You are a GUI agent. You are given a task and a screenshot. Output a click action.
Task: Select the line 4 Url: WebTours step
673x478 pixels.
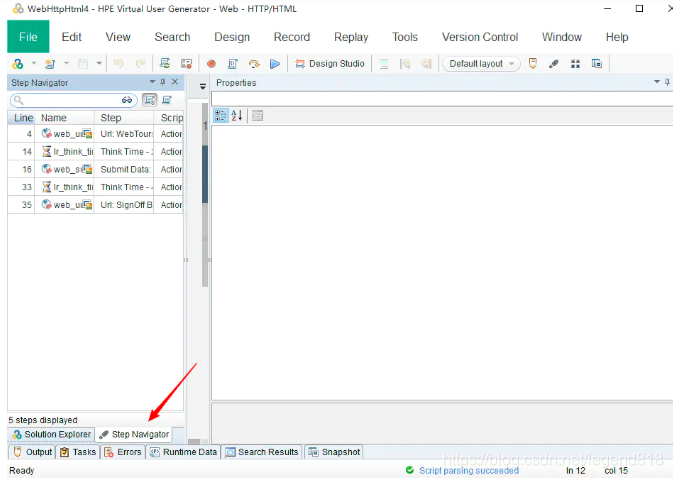coord(96,134)
